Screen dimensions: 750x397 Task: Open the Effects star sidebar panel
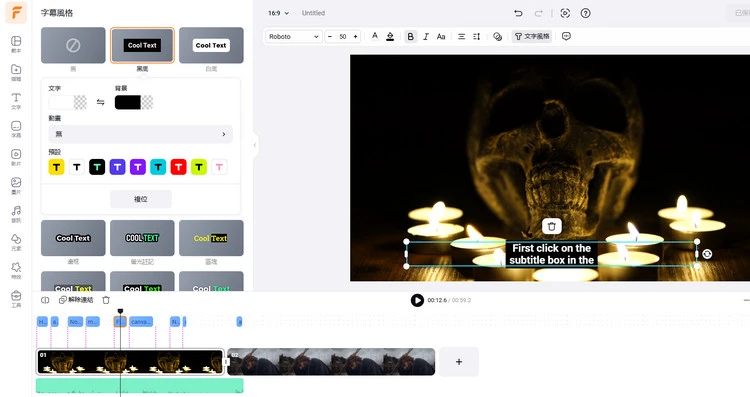point(16,270)
